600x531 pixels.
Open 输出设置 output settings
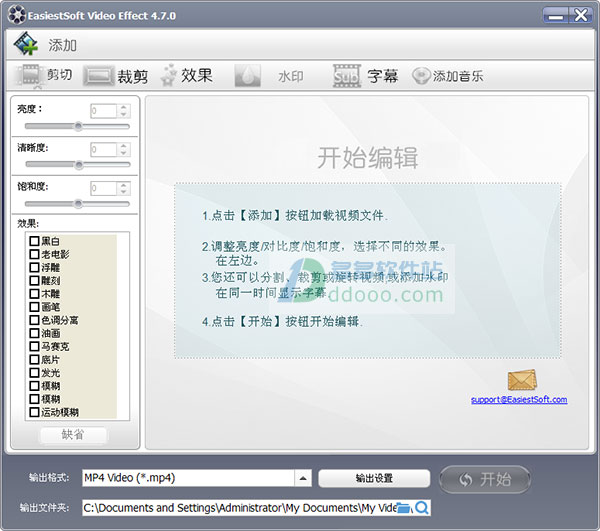374,478
